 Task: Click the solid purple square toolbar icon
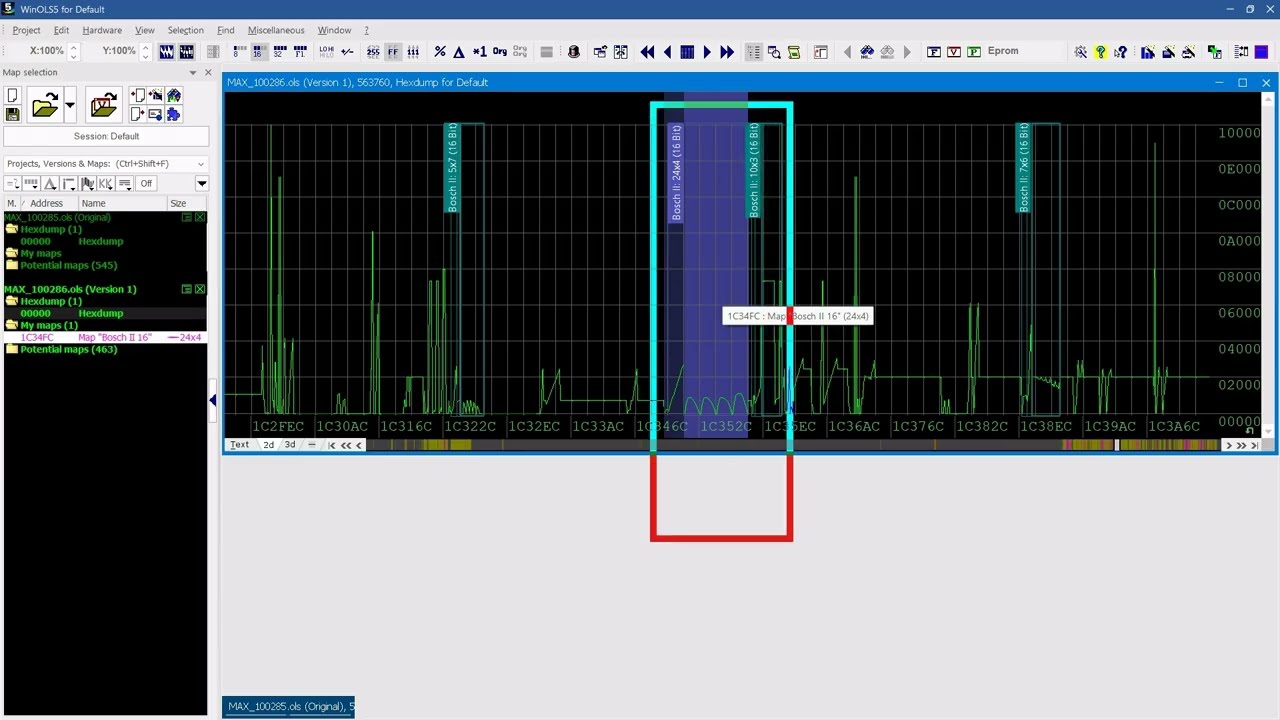(x=1261, y=52)
